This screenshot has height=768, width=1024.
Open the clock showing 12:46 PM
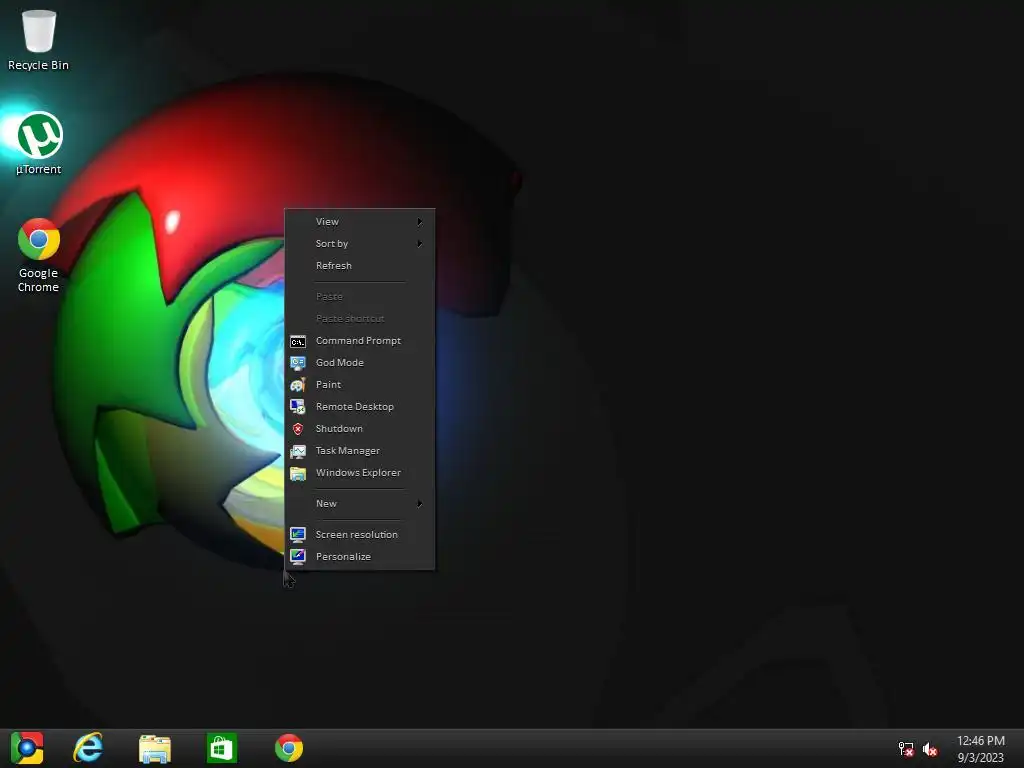tap(980, 741)
